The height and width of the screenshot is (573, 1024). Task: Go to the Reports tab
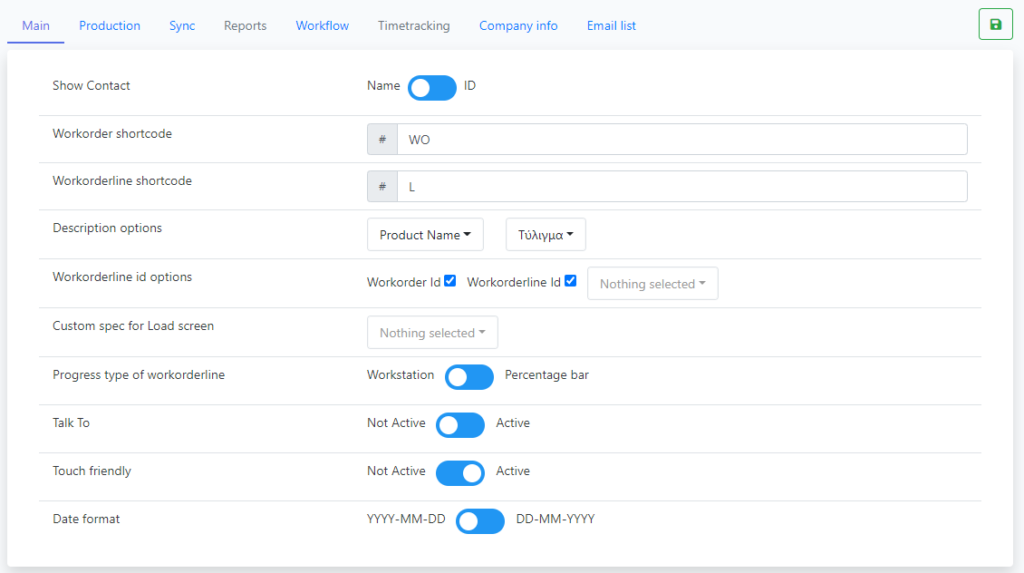click(245, 25)
